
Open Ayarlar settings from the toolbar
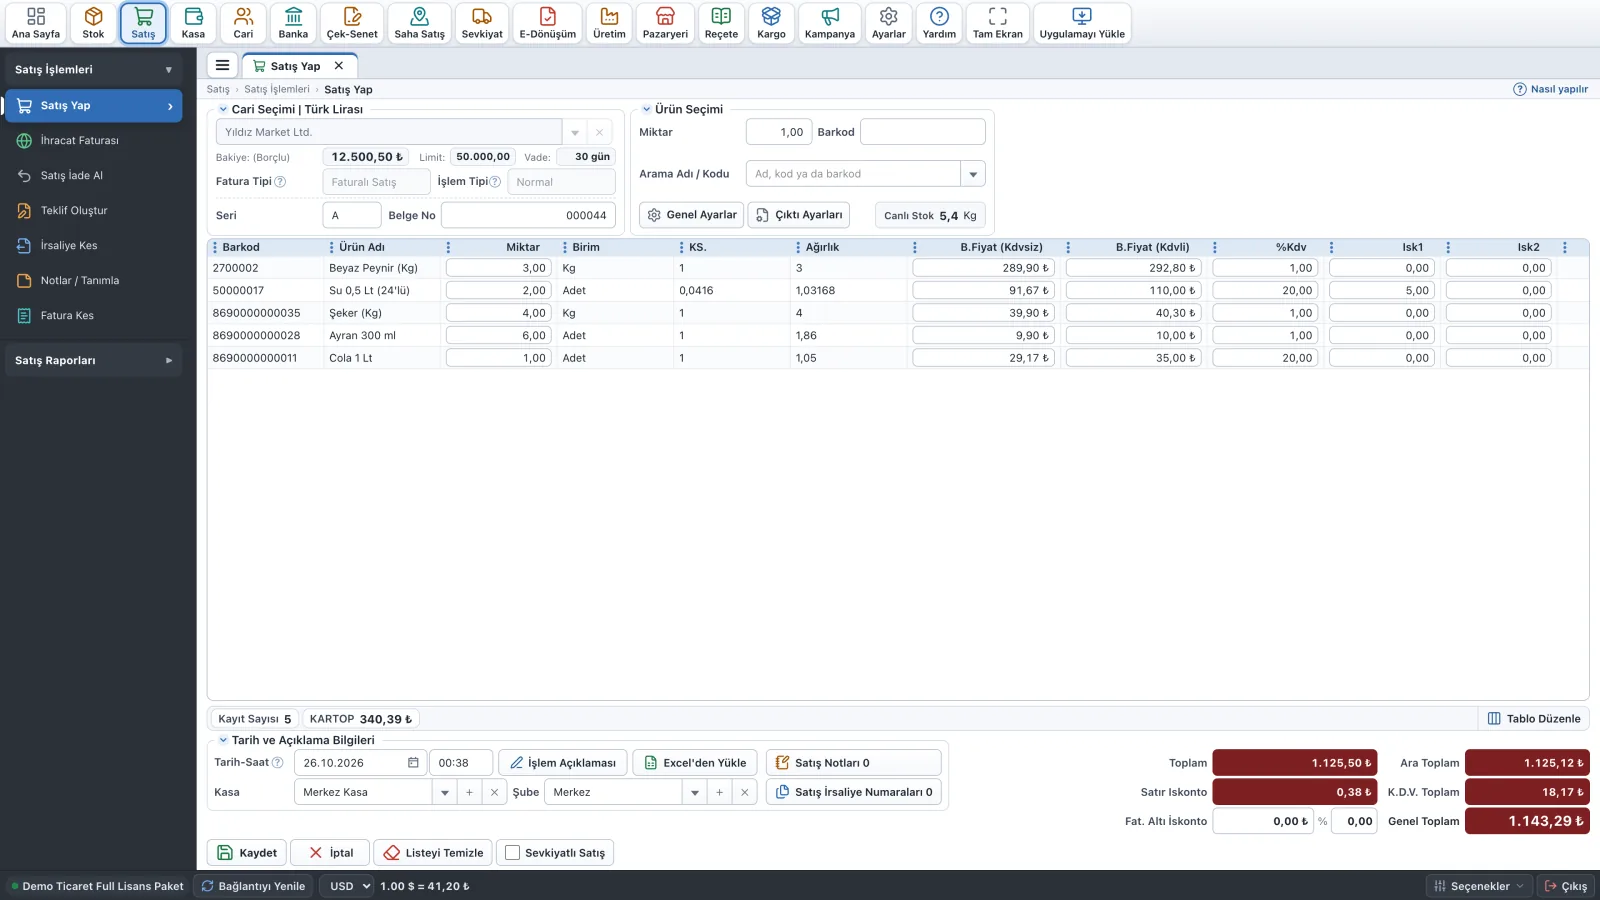tap(888, 23)
